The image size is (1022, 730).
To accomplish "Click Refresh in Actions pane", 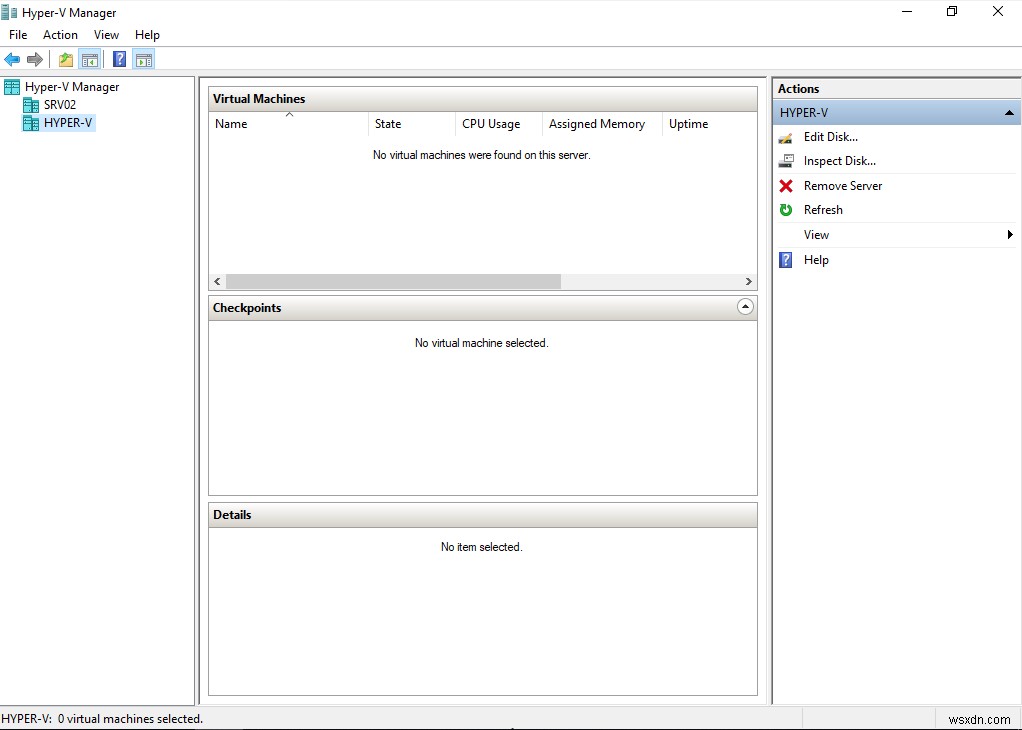I will click(823, 210).
